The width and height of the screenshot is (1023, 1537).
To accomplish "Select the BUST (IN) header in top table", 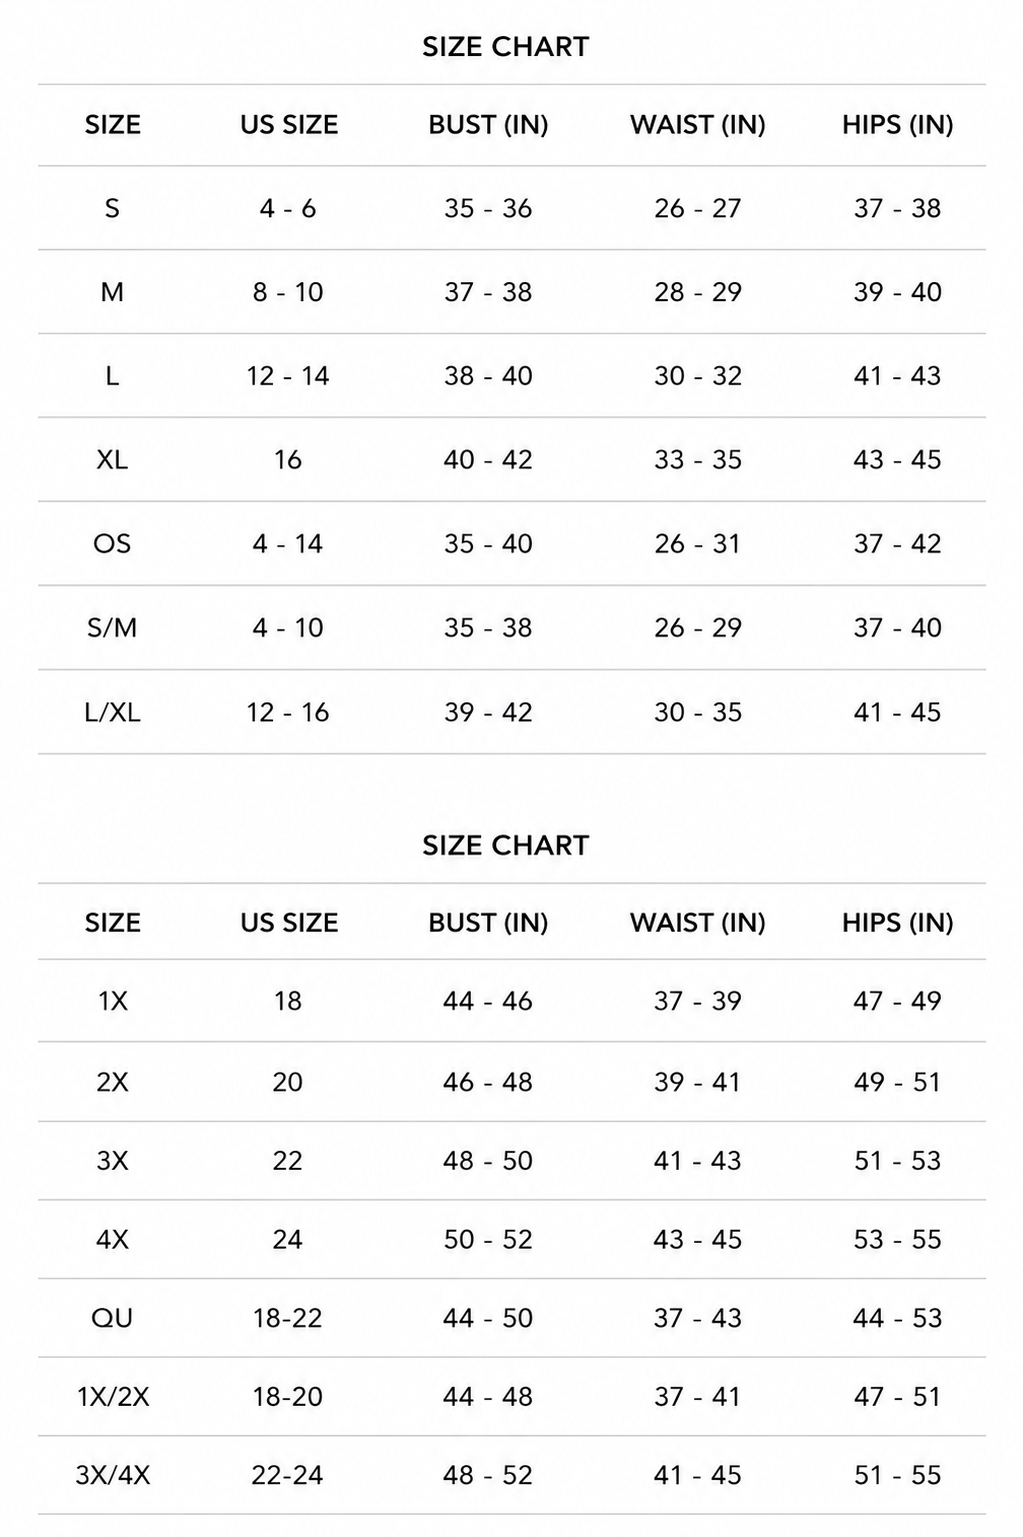I will tap(488, 125).
